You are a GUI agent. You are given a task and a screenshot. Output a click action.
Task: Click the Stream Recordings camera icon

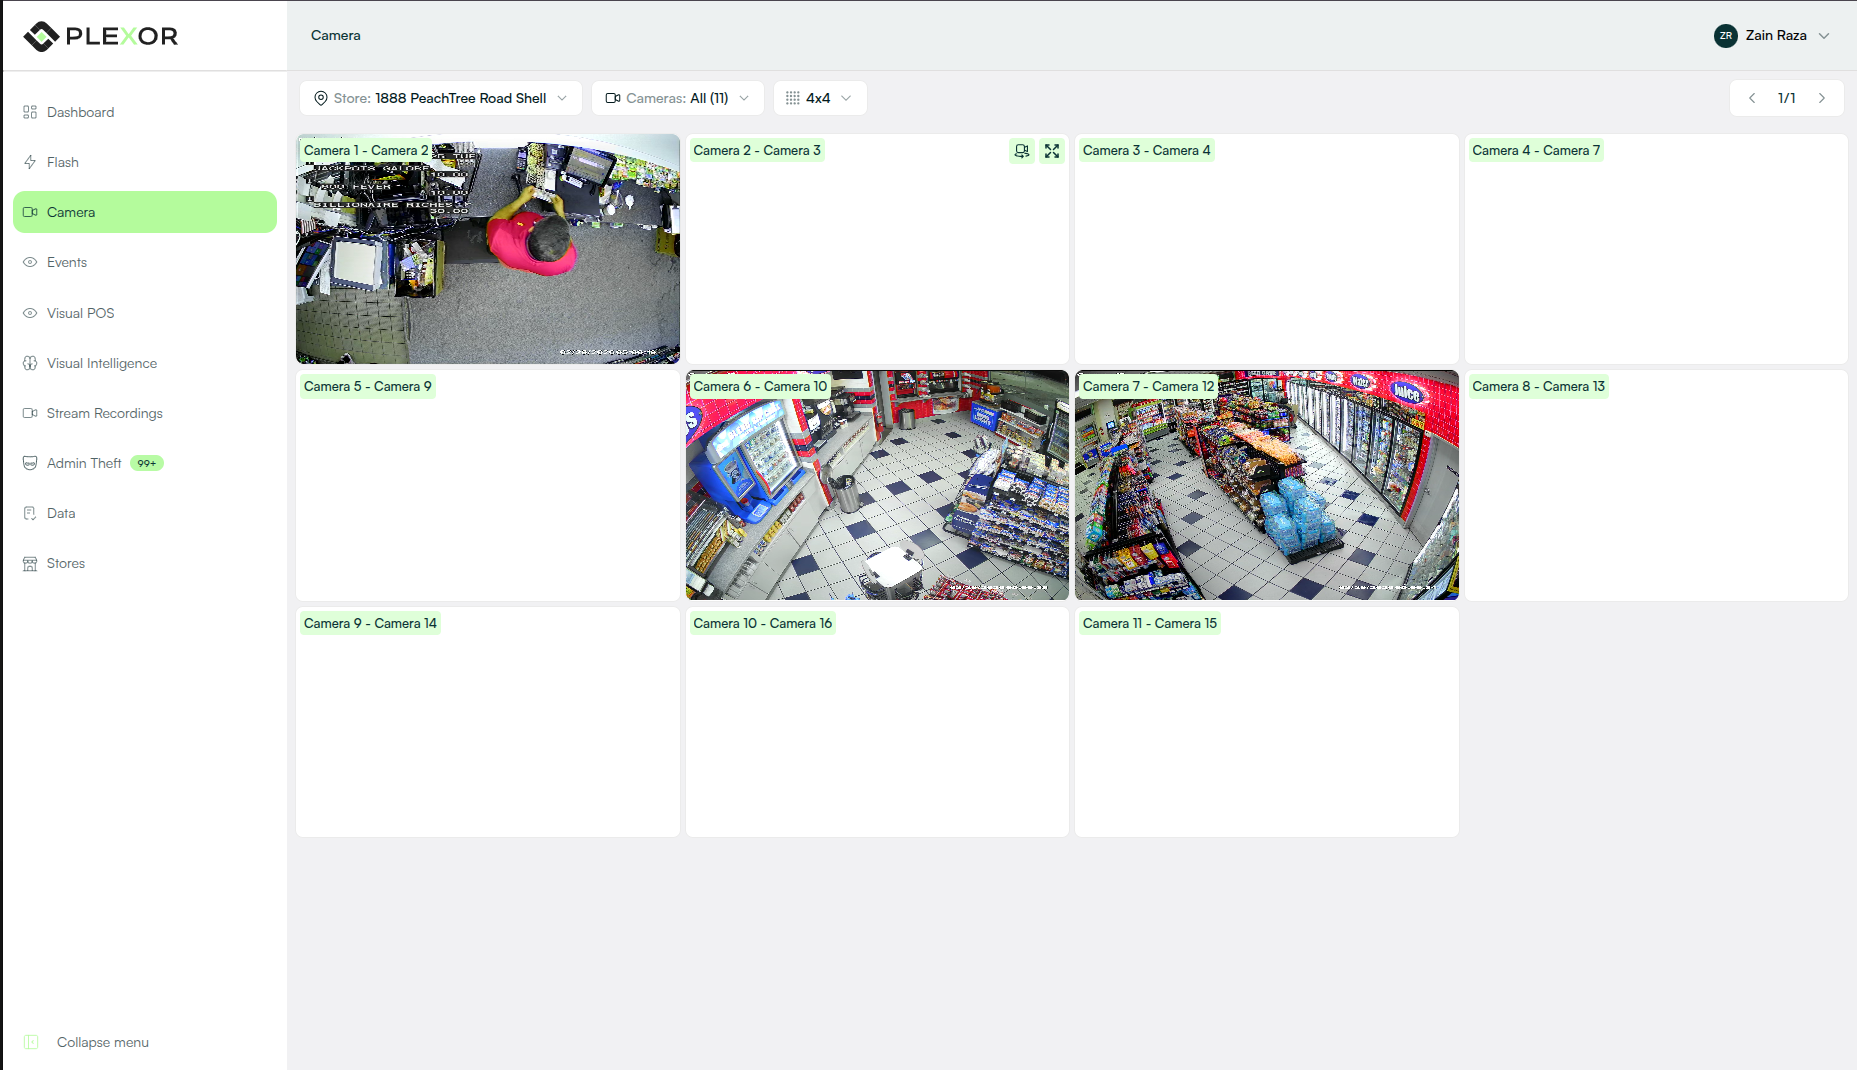pos(30,413)
